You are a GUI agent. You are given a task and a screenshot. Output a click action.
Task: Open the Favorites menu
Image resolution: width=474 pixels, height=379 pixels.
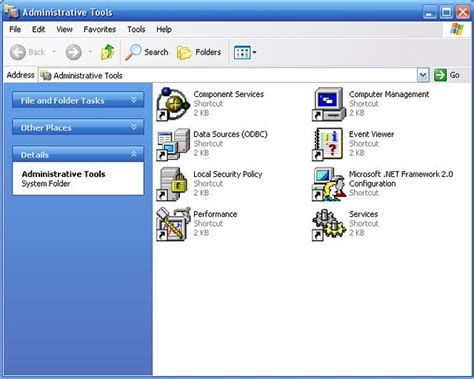[x=100, y=29]
